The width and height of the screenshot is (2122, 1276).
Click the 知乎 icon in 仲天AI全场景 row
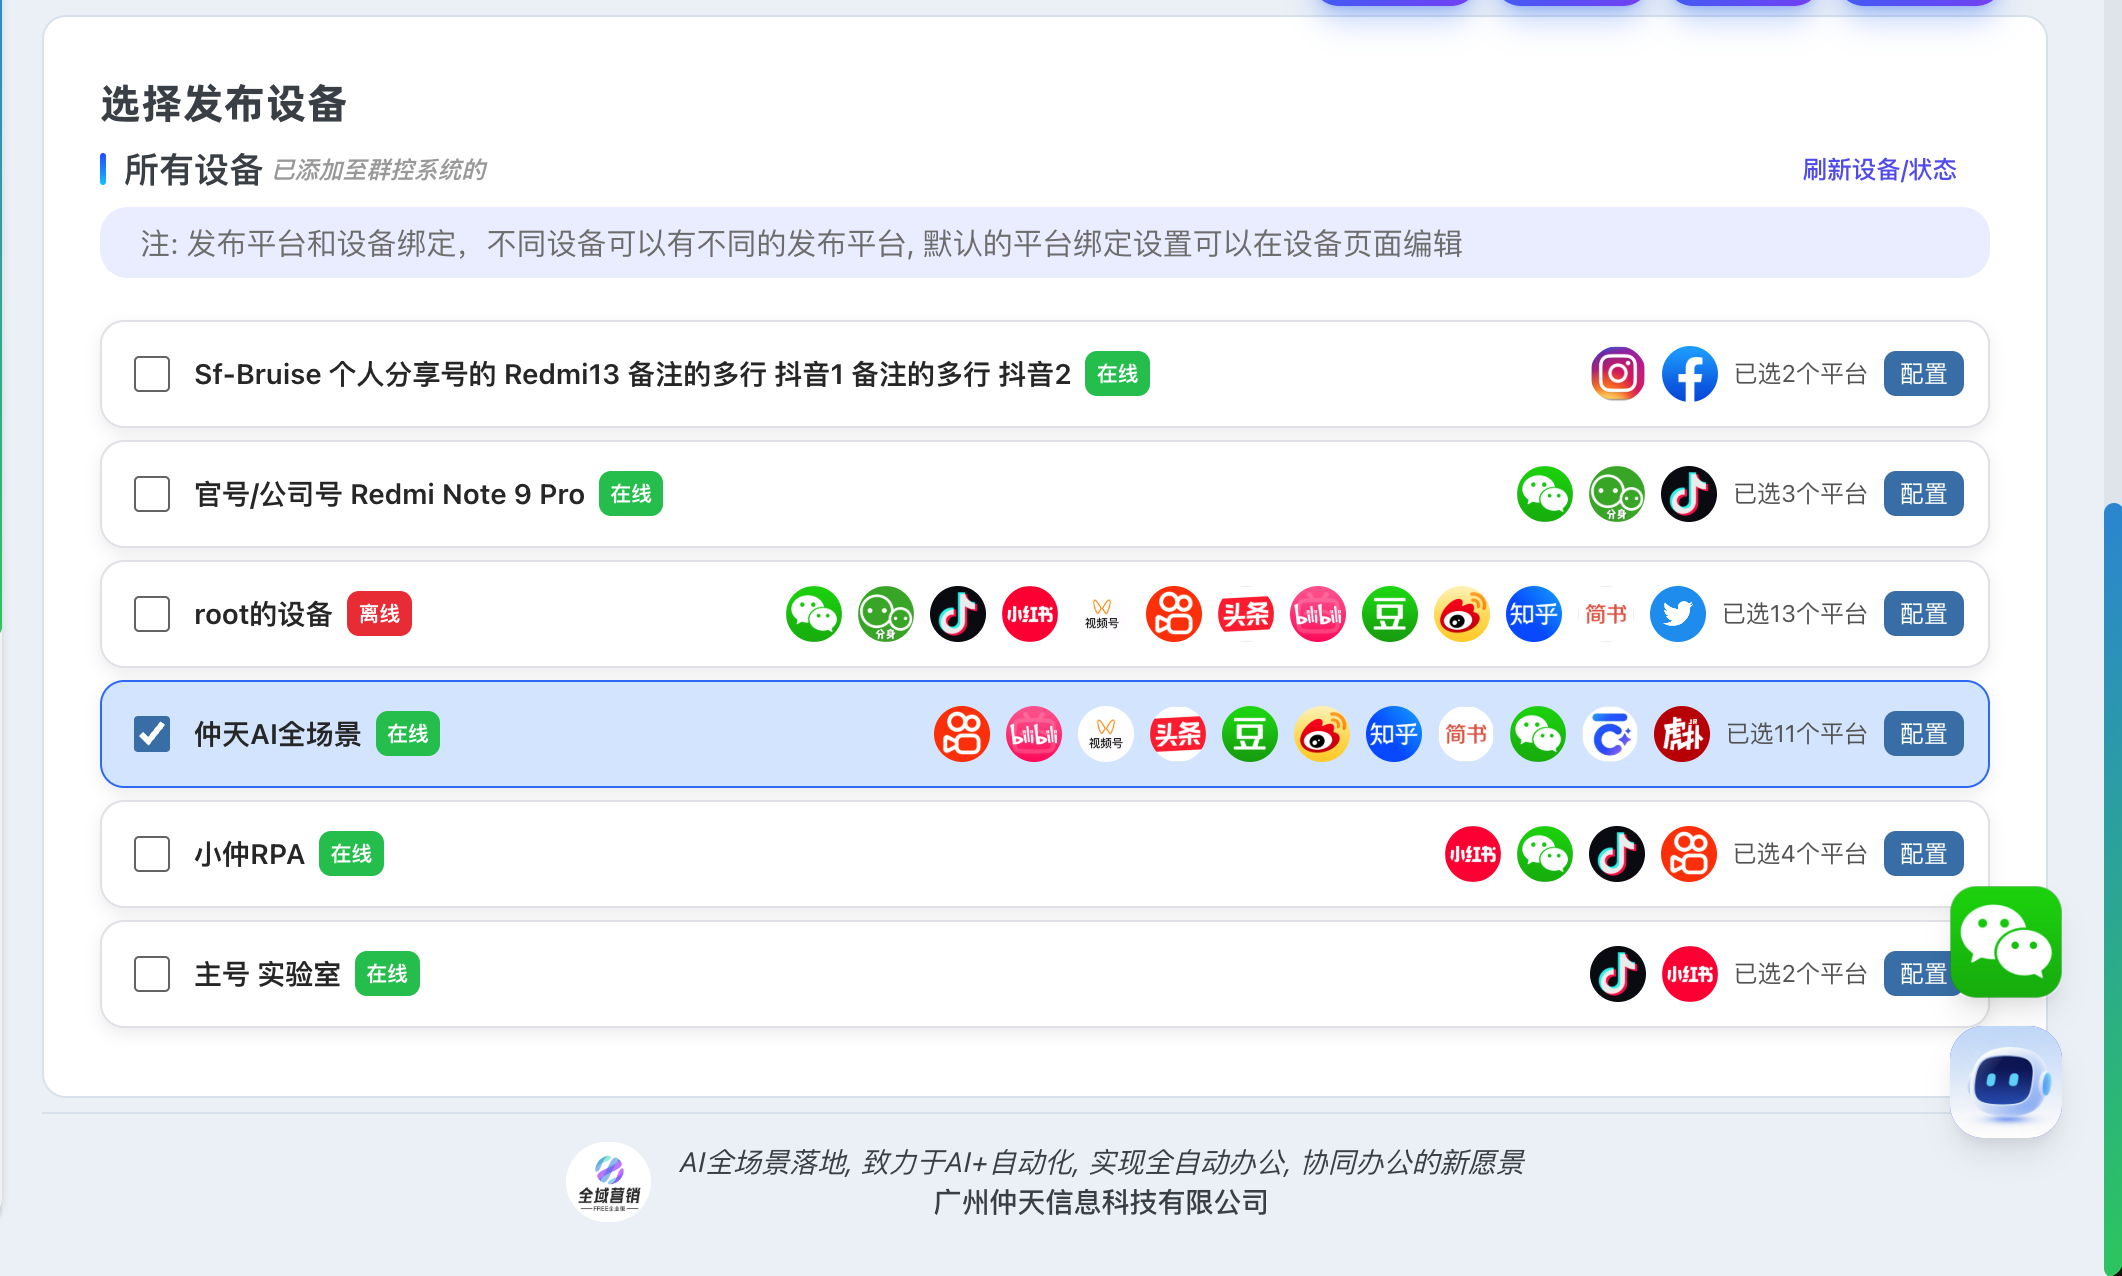click(x=1393, y=734)
